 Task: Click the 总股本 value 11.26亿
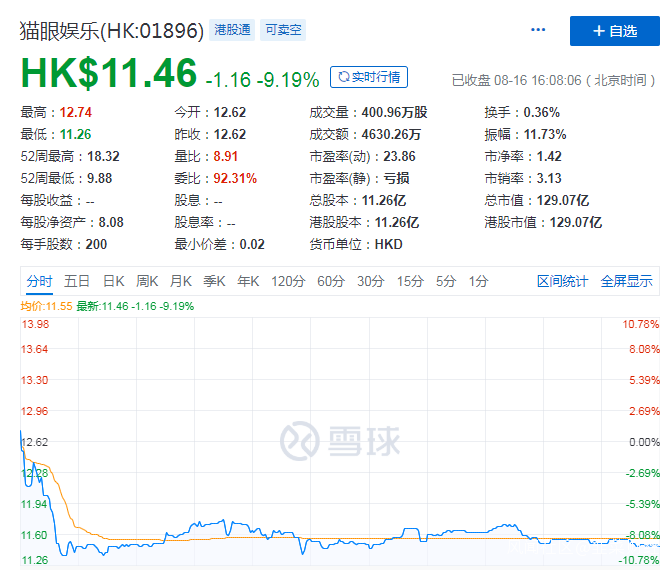pos(384,201)
